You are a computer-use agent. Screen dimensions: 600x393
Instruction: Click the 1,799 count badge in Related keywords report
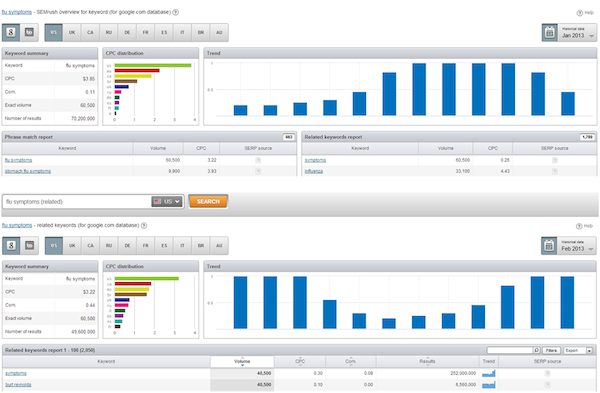(587, 137)
